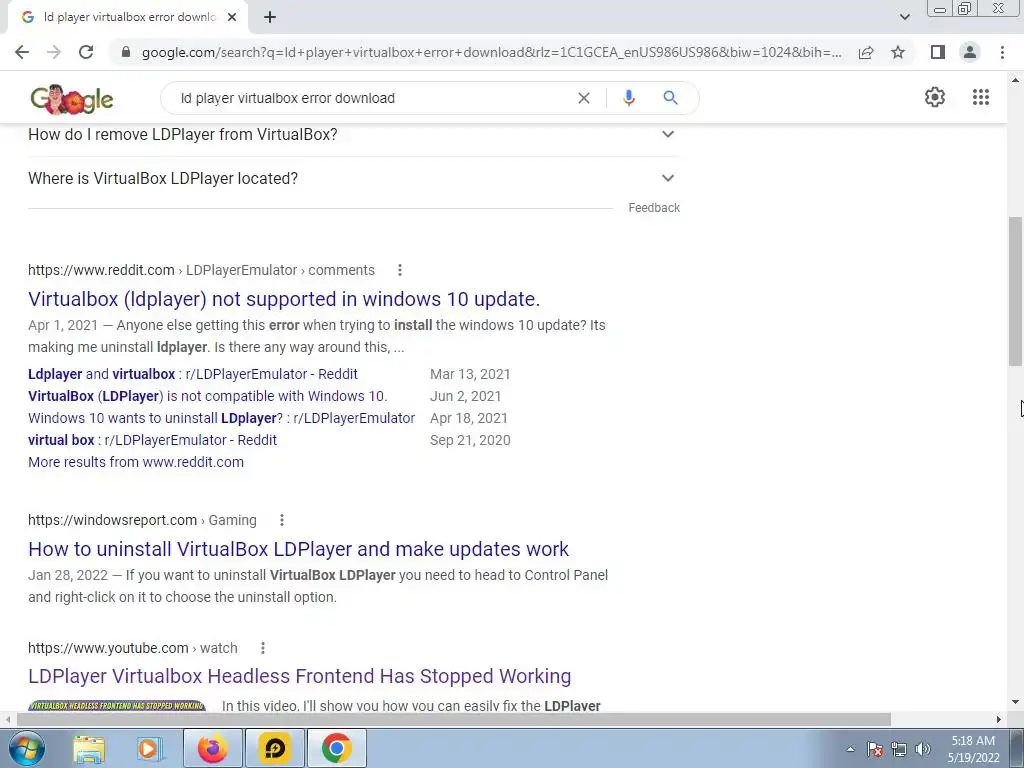This screenshot has width=1024, height=768.
Task: Open 'How to uninstall VirtualBox LDPlayer' result
Action: 298,549
